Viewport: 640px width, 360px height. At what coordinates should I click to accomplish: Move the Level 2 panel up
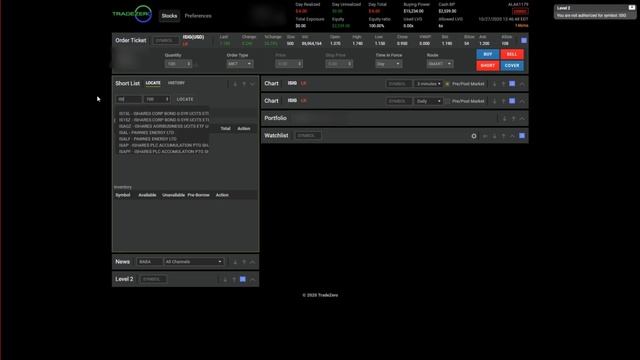(234, 279)
